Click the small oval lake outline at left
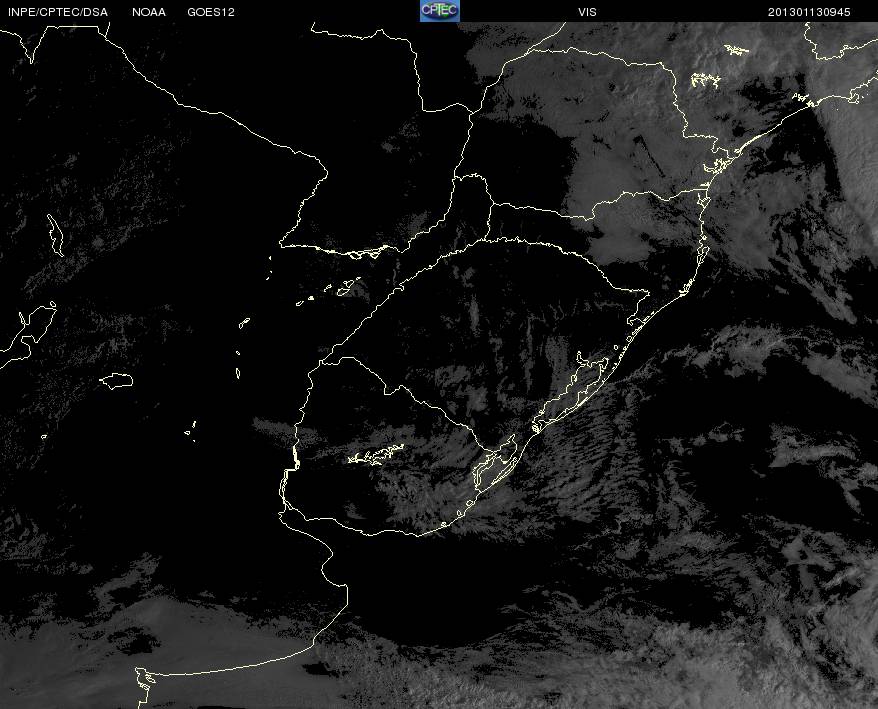The image size is (878, 709). [117, 380]
